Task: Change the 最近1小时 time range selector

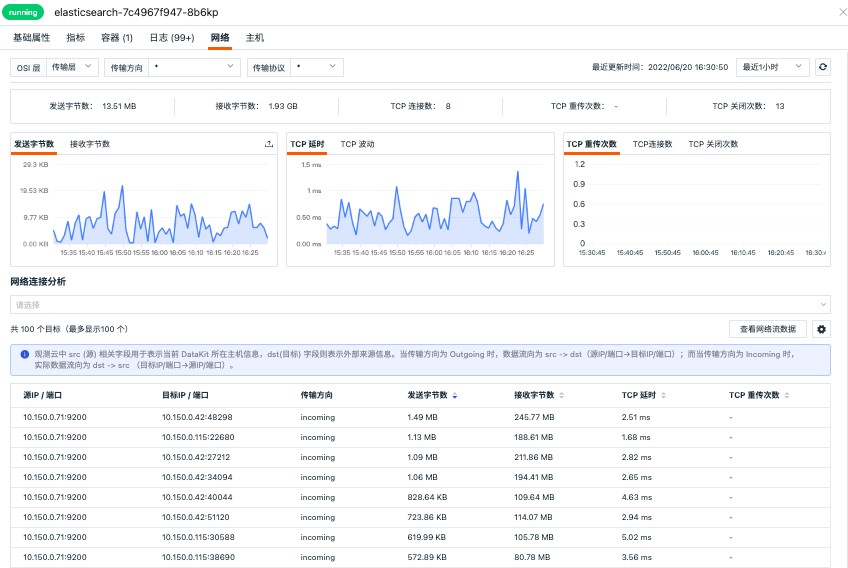Action: tap(772, 67)
